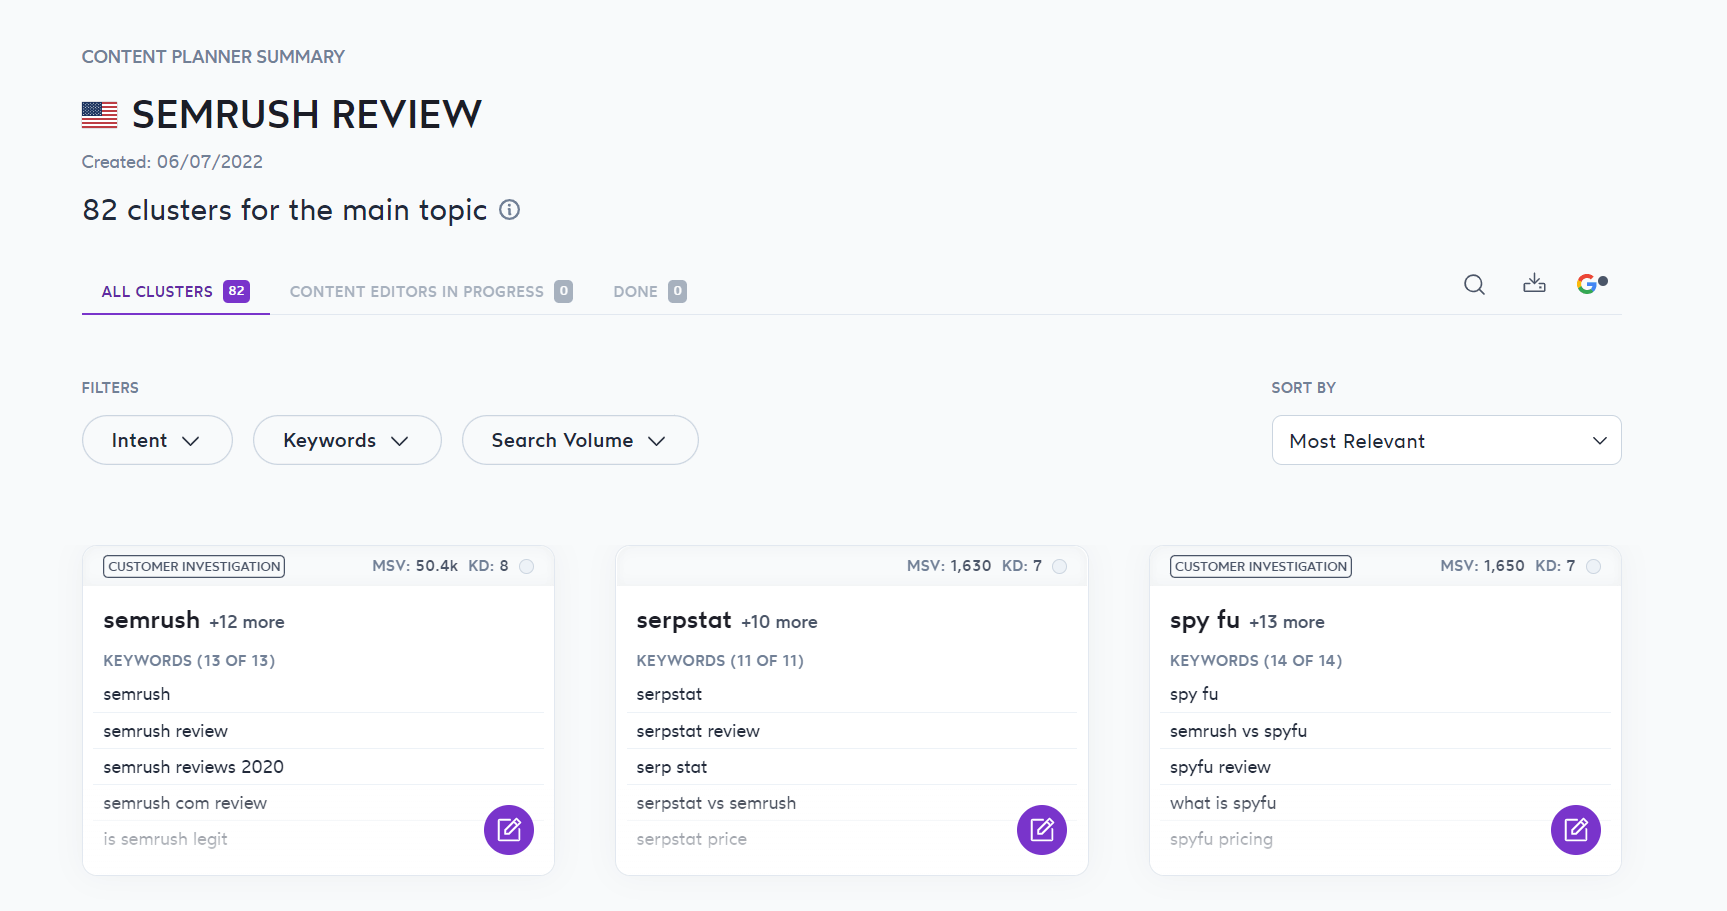
Task: Switch to the DONE tab
Action: click(x=636, y=291)
